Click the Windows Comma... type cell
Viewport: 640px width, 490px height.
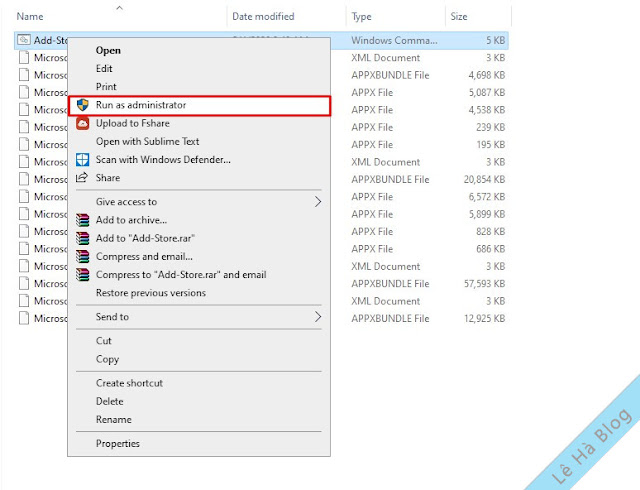pos(394,40)
